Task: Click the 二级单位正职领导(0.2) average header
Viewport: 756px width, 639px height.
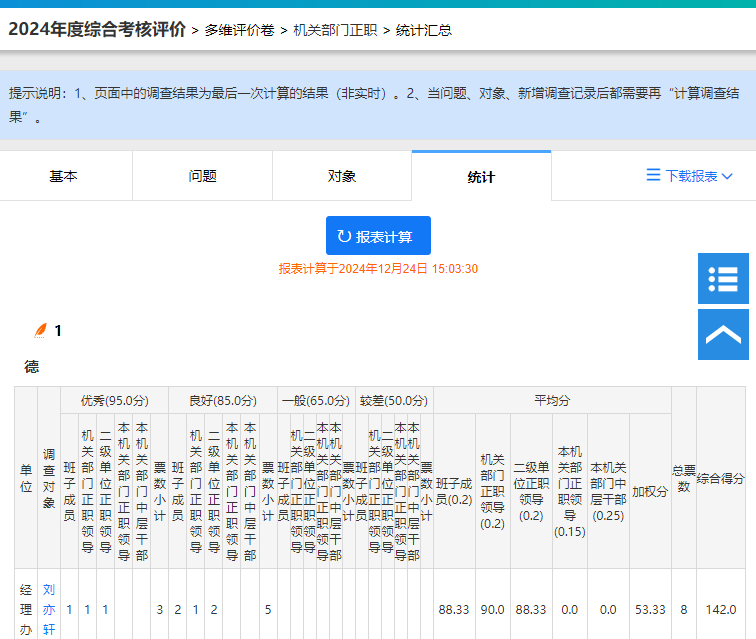Action: coord(531,491)
